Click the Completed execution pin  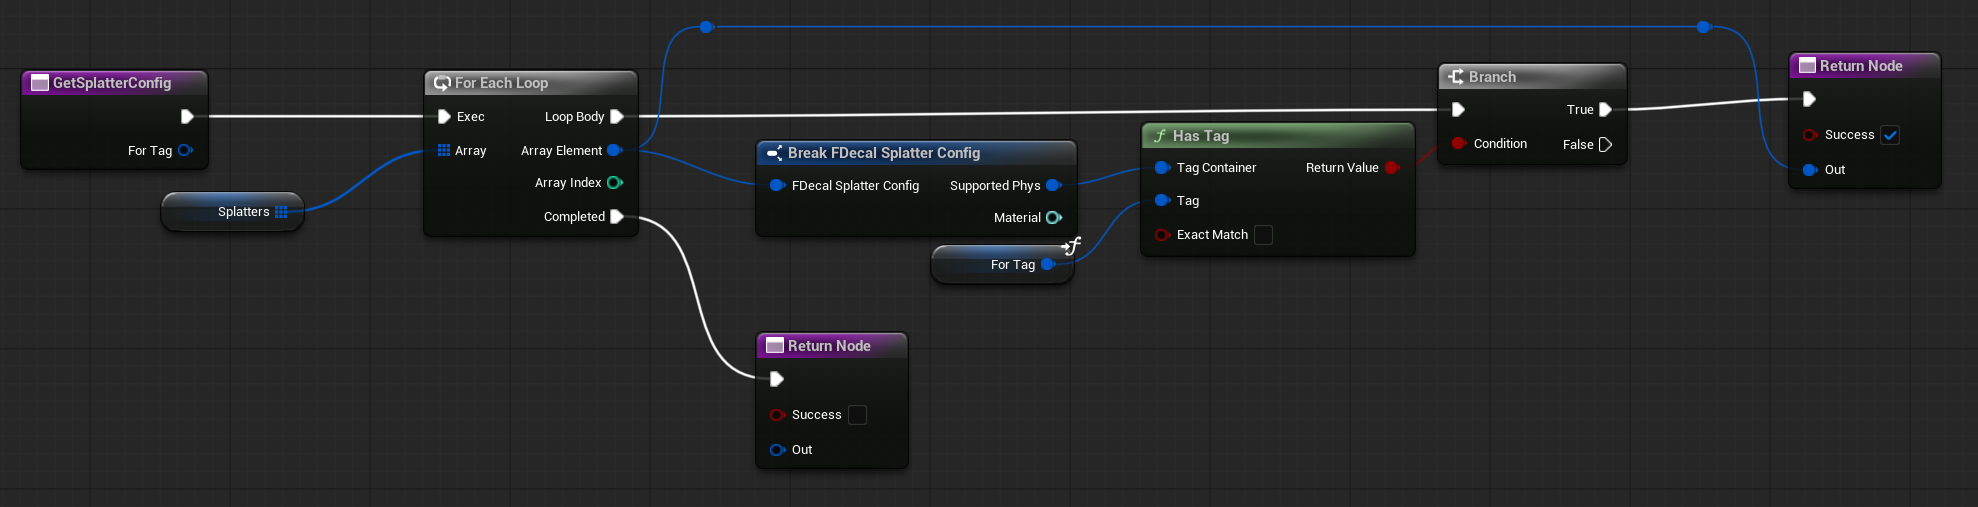[x=617, y=217]
